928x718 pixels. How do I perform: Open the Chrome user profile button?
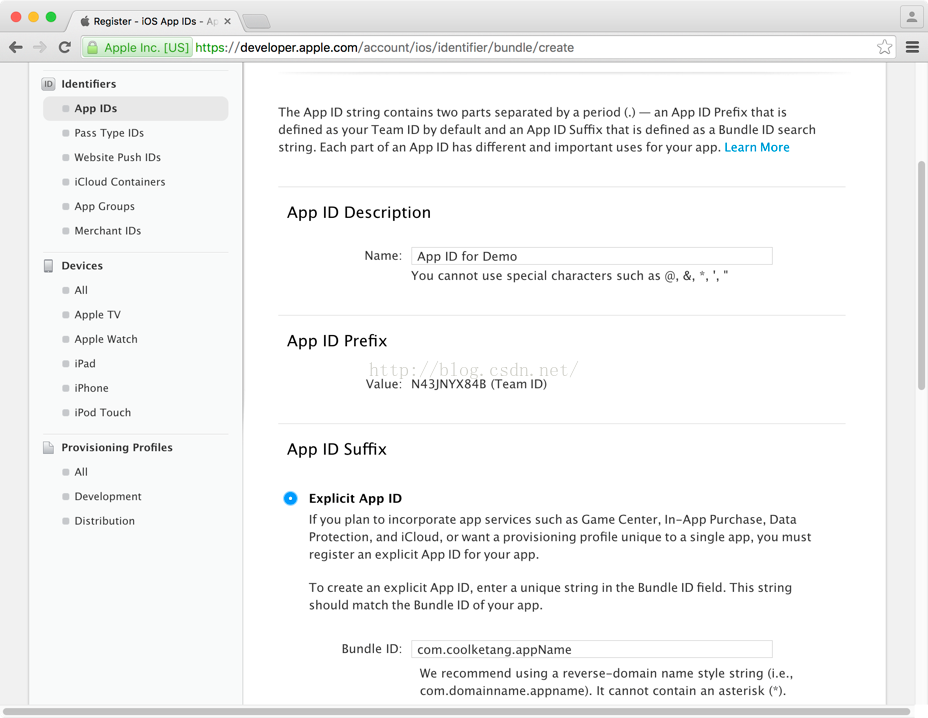pos(911,17)
